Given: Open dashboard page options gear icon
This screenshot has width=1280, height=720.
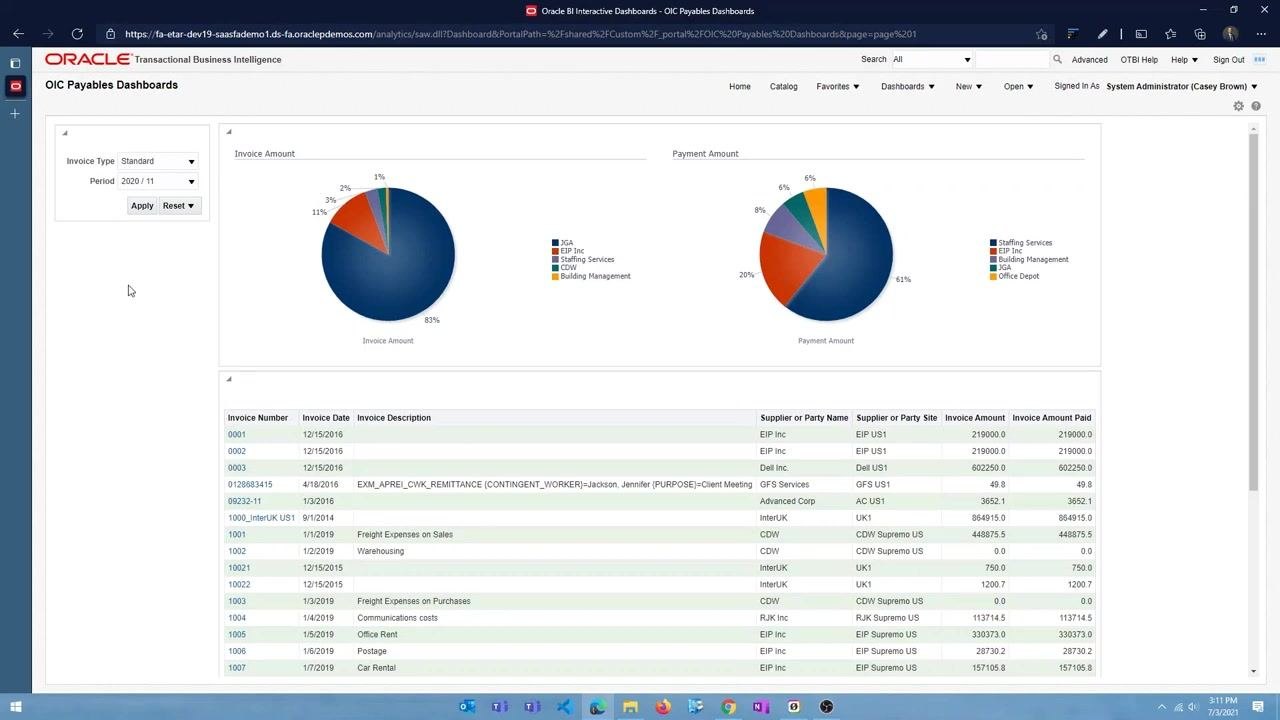Looking at the screenshot, I should pos(1238,106).
